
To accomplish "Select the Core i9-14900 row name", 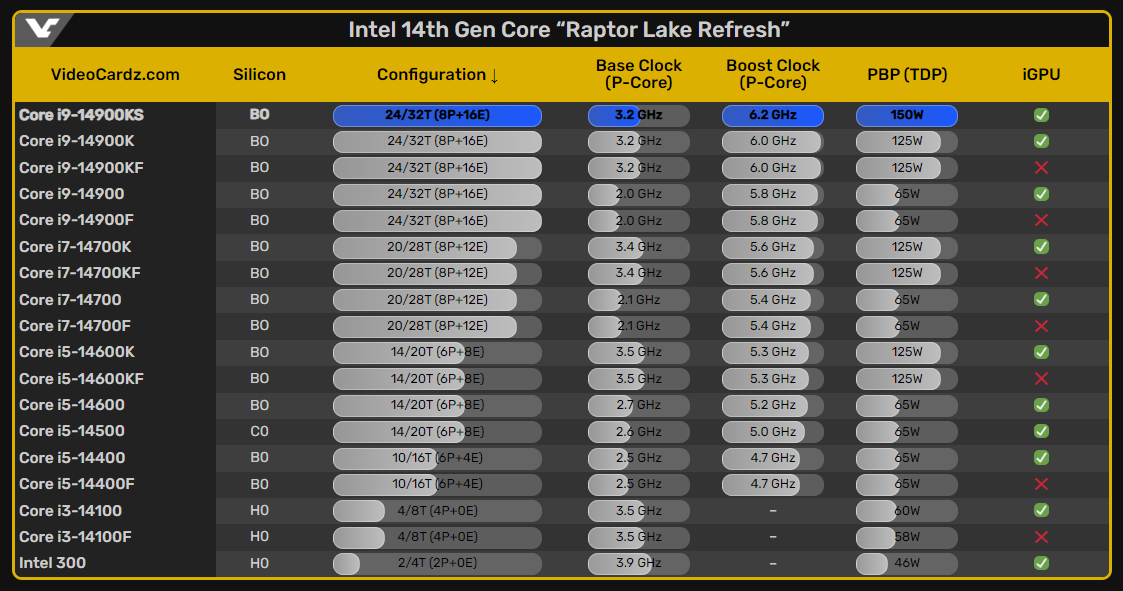I will coord(72,194).
